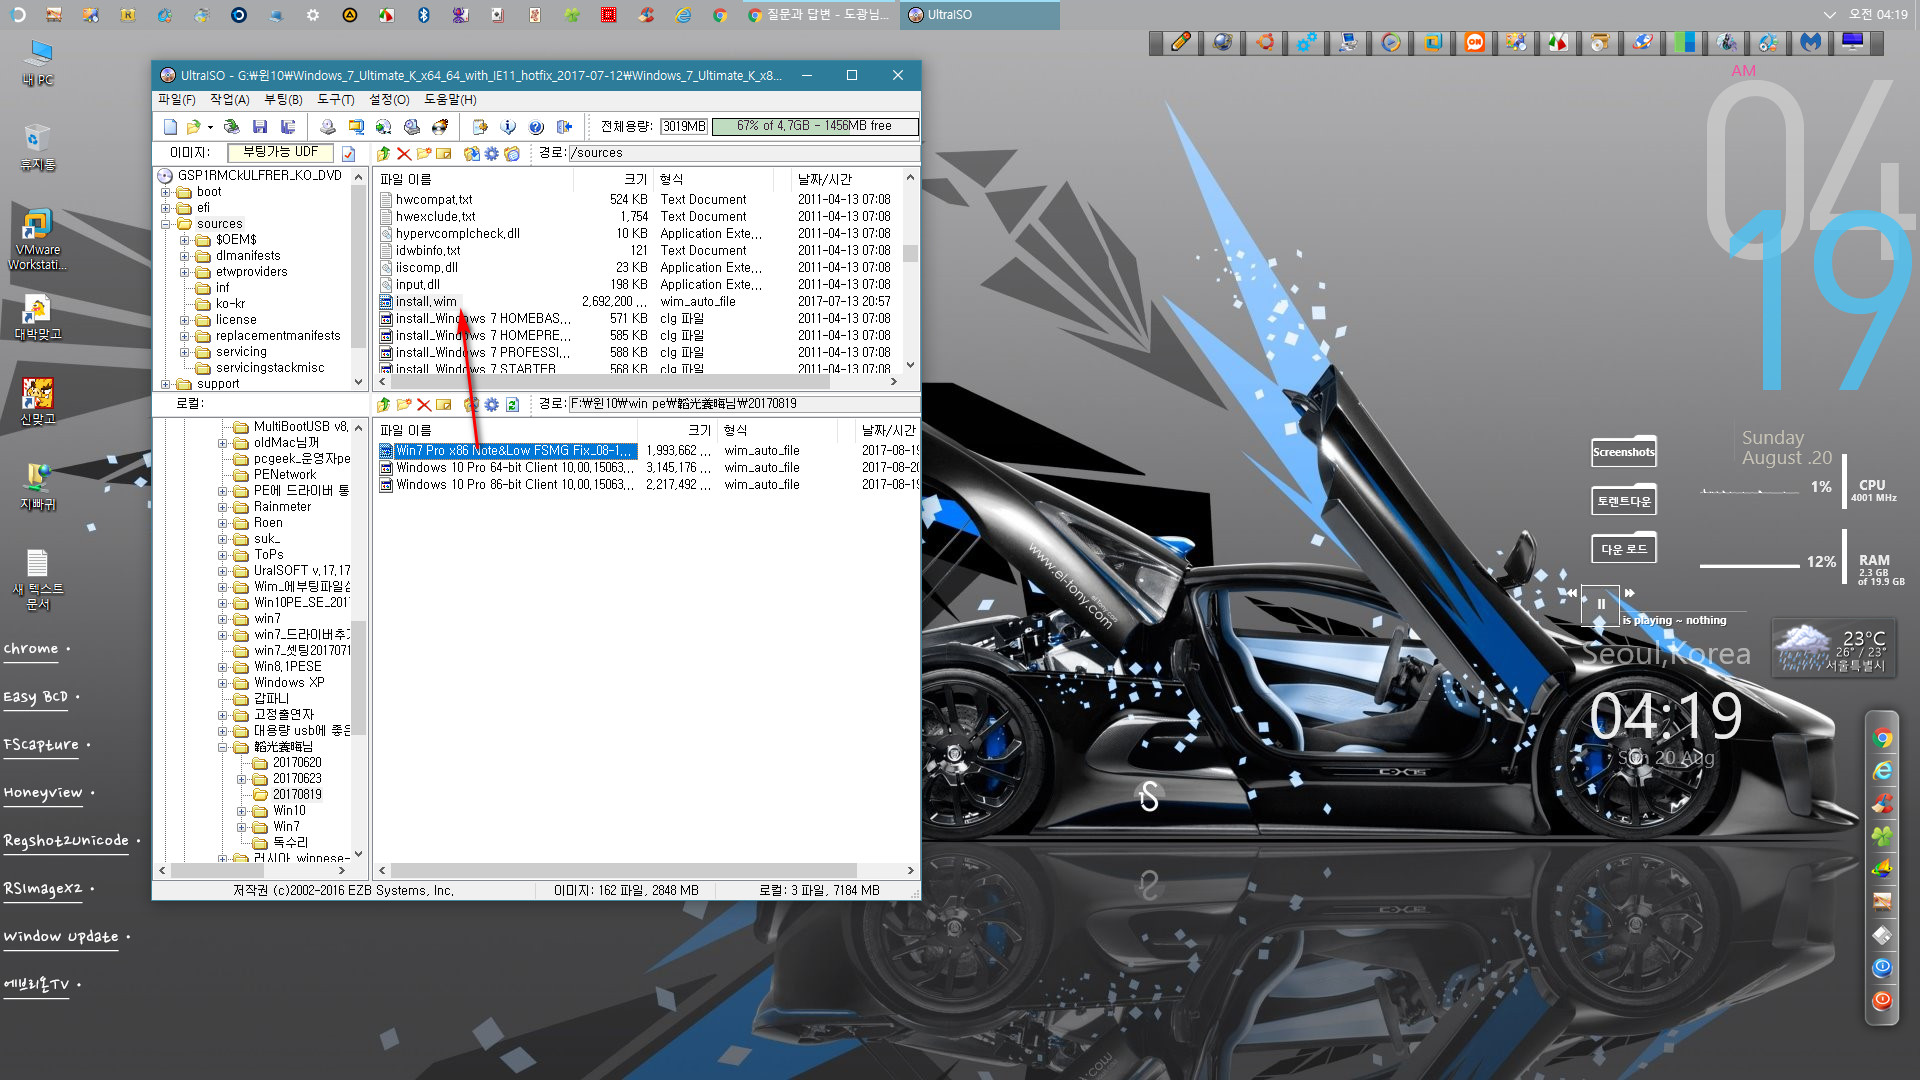Viewport: 1920px width, 1080px height.
Task: Click the Help question mark icon
Action: [x=536, y=127]
